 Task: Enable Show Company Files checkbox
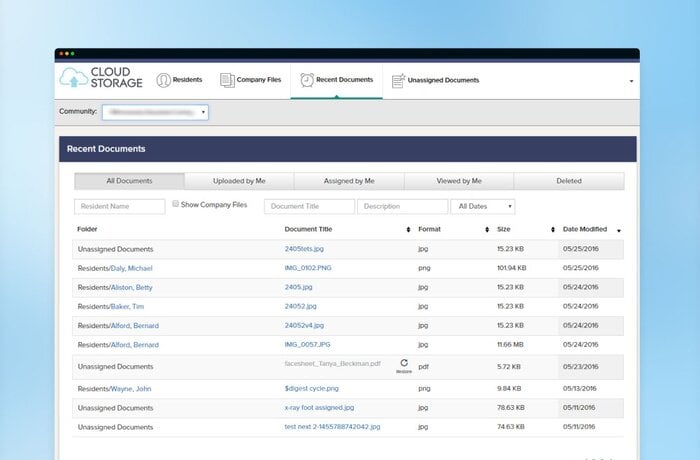pos(175,204)
